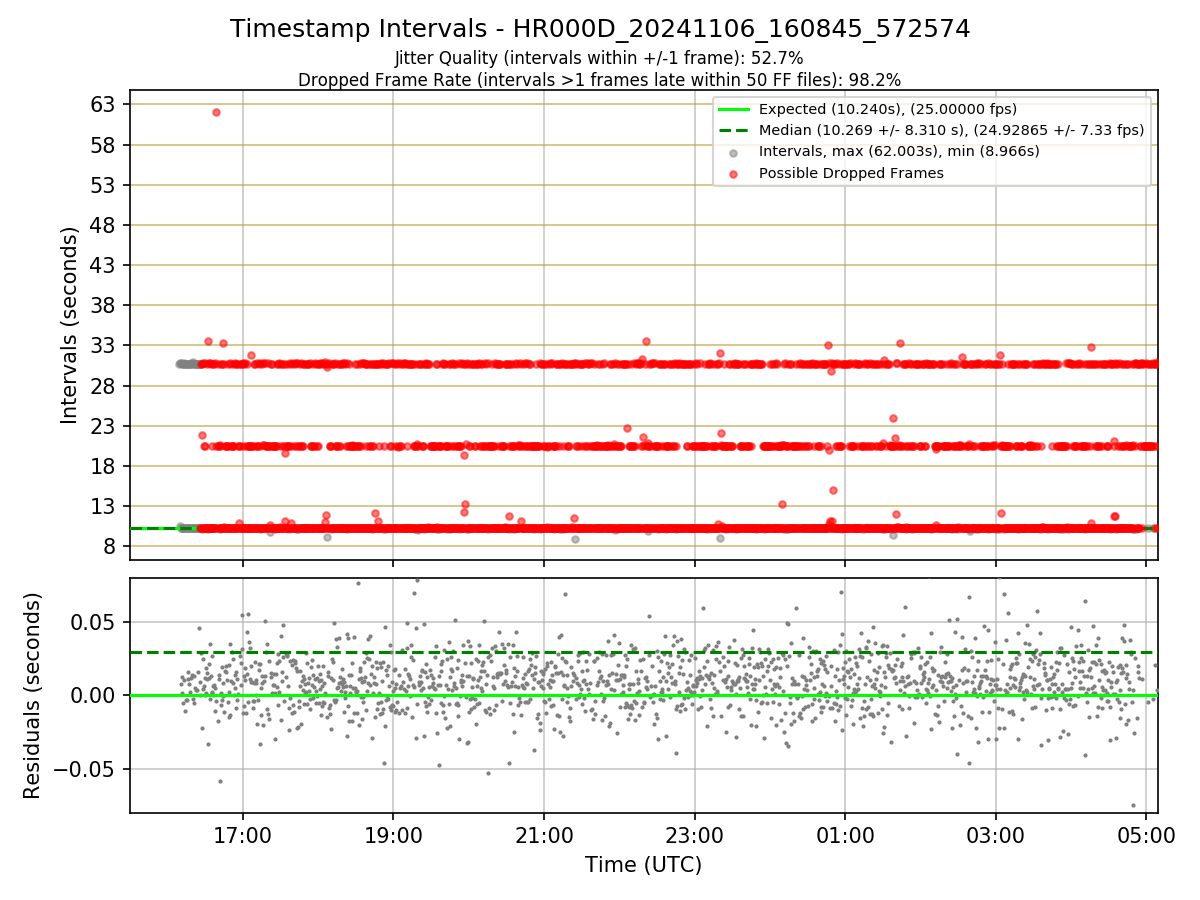Click the plot title 'Timestamp Intervals - HR000D_20241106_160845_572574'
Image resolution: width=1200 pixels, height=900 pixels.
coord(600,29)
